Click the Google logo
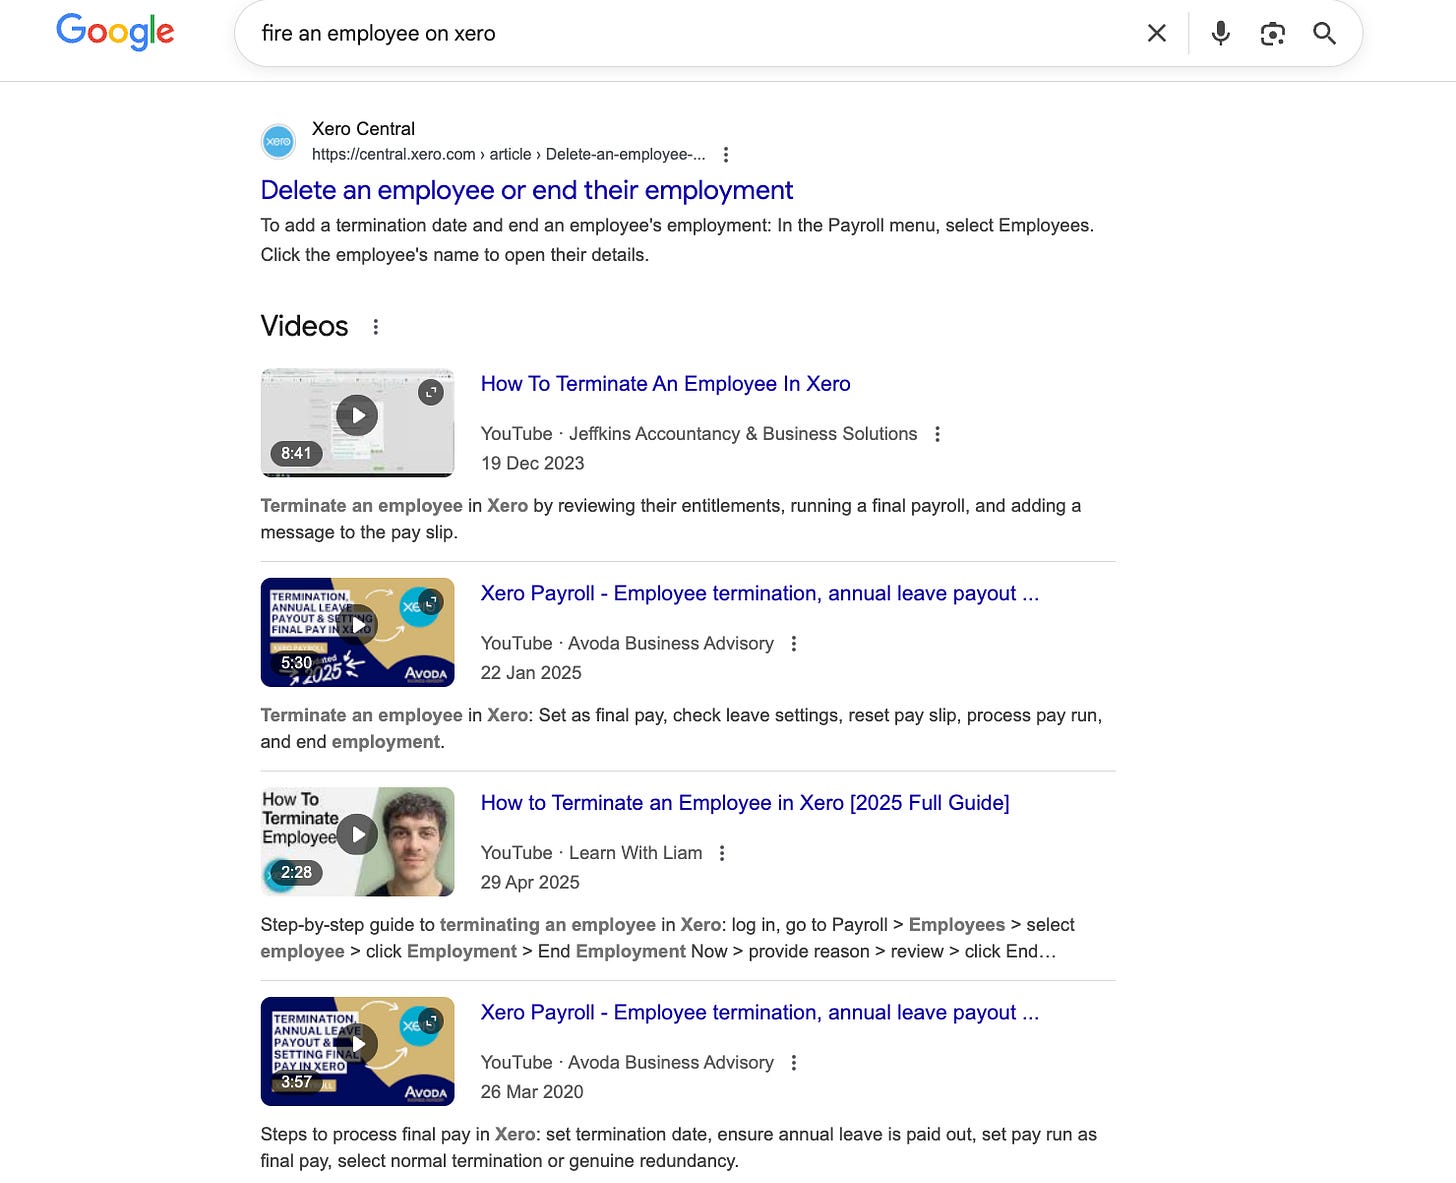 point(115,31)
